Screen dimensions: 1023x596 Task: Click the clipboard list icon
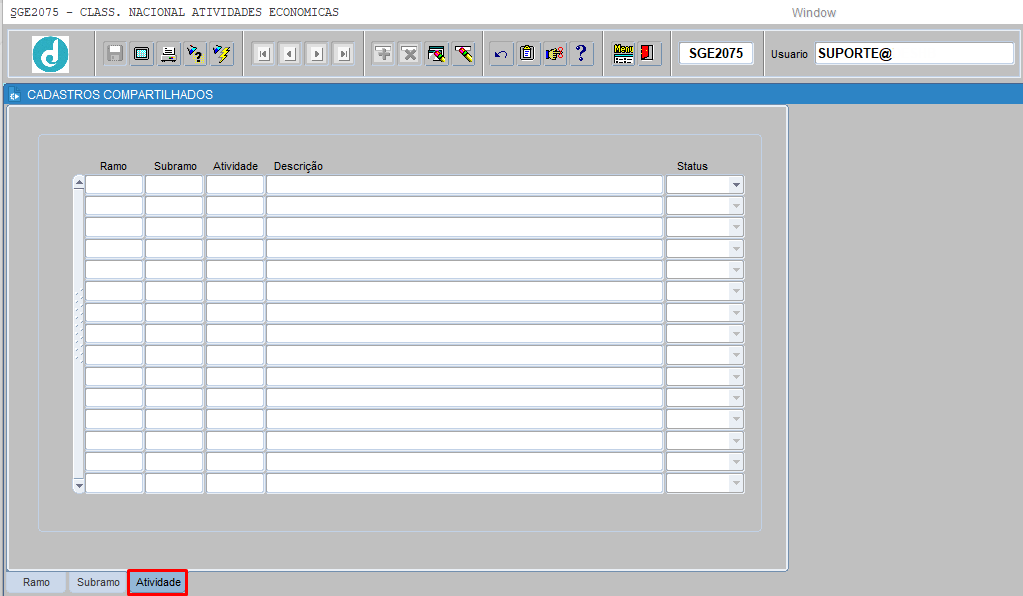tap(528, 53)
